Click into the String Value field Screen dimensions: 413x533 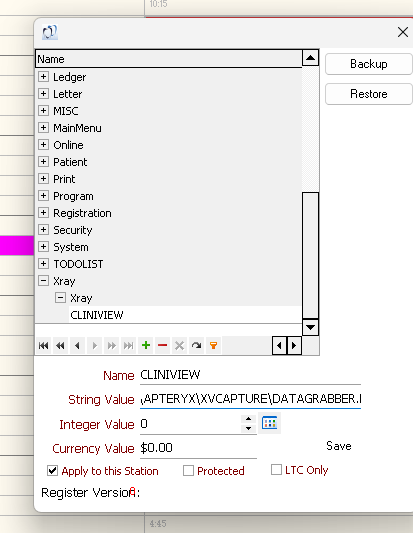click(251, 399)
